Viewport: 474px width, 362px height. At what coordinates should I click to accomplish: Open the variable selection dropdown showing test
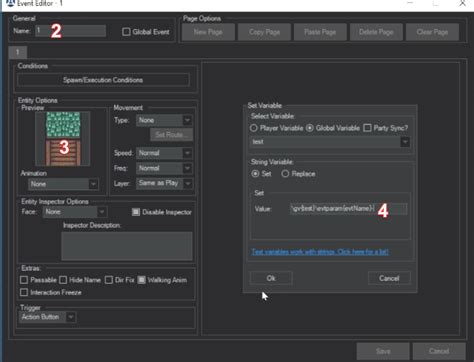(x=330, y=142)
